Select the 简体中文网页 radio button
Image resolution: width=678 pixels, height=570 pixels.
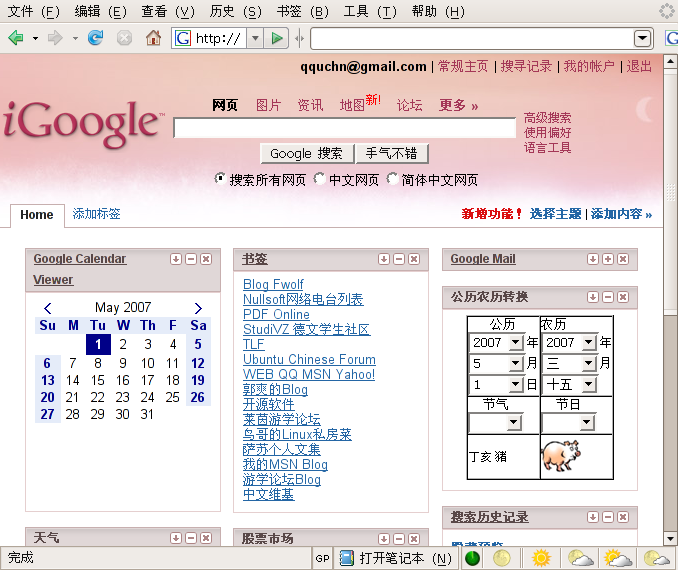tap(392, 178)
